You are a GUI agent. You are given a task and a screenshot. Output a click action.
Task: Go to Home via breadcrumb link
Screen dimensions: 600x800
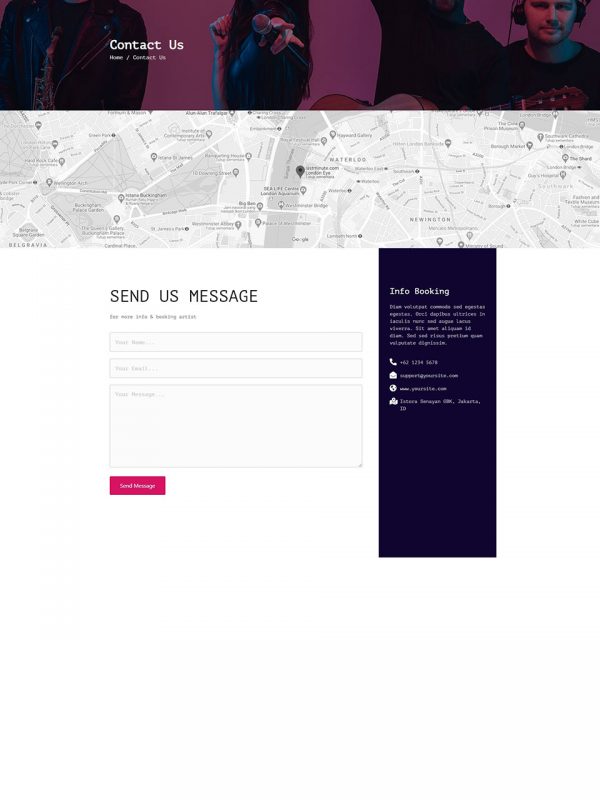pos(116,57)
